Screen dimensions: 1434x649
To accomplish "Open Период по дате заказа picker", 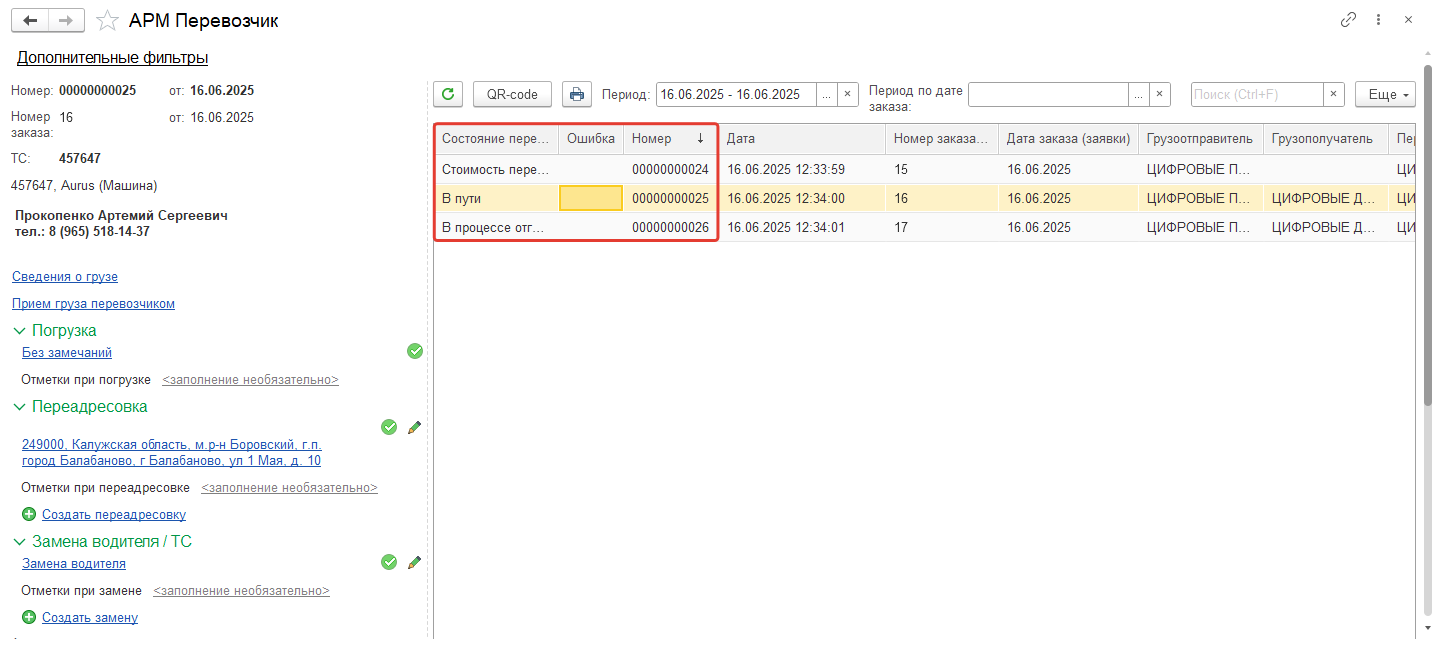I will pyautogui.click(x=1138, y=94).
